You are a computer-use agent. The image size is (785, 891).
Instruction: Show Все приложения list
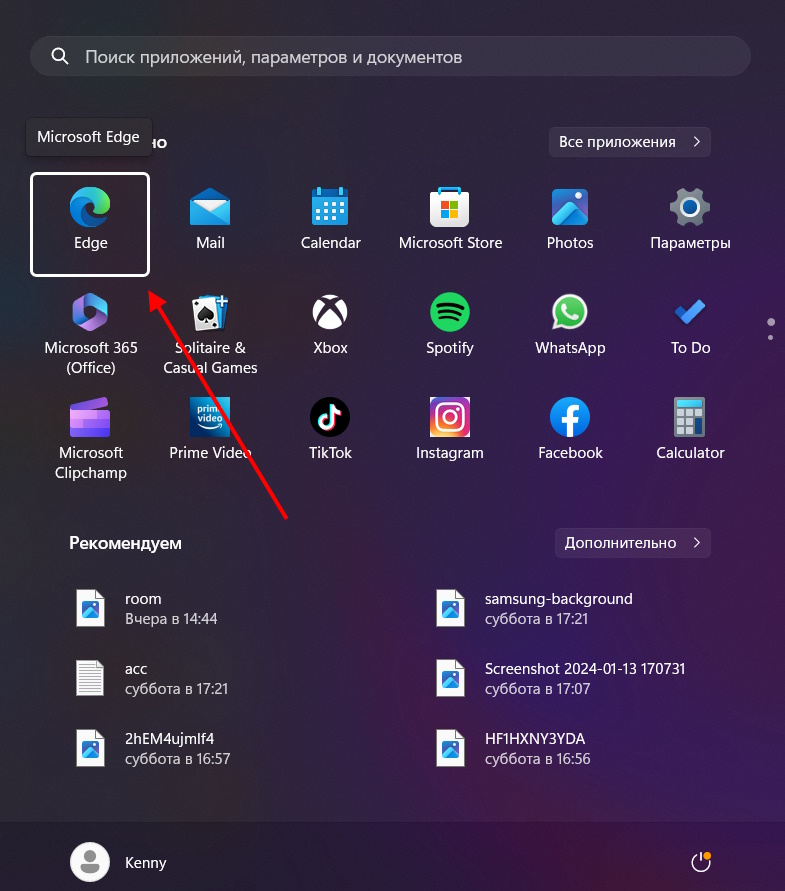tap(629, 141)
